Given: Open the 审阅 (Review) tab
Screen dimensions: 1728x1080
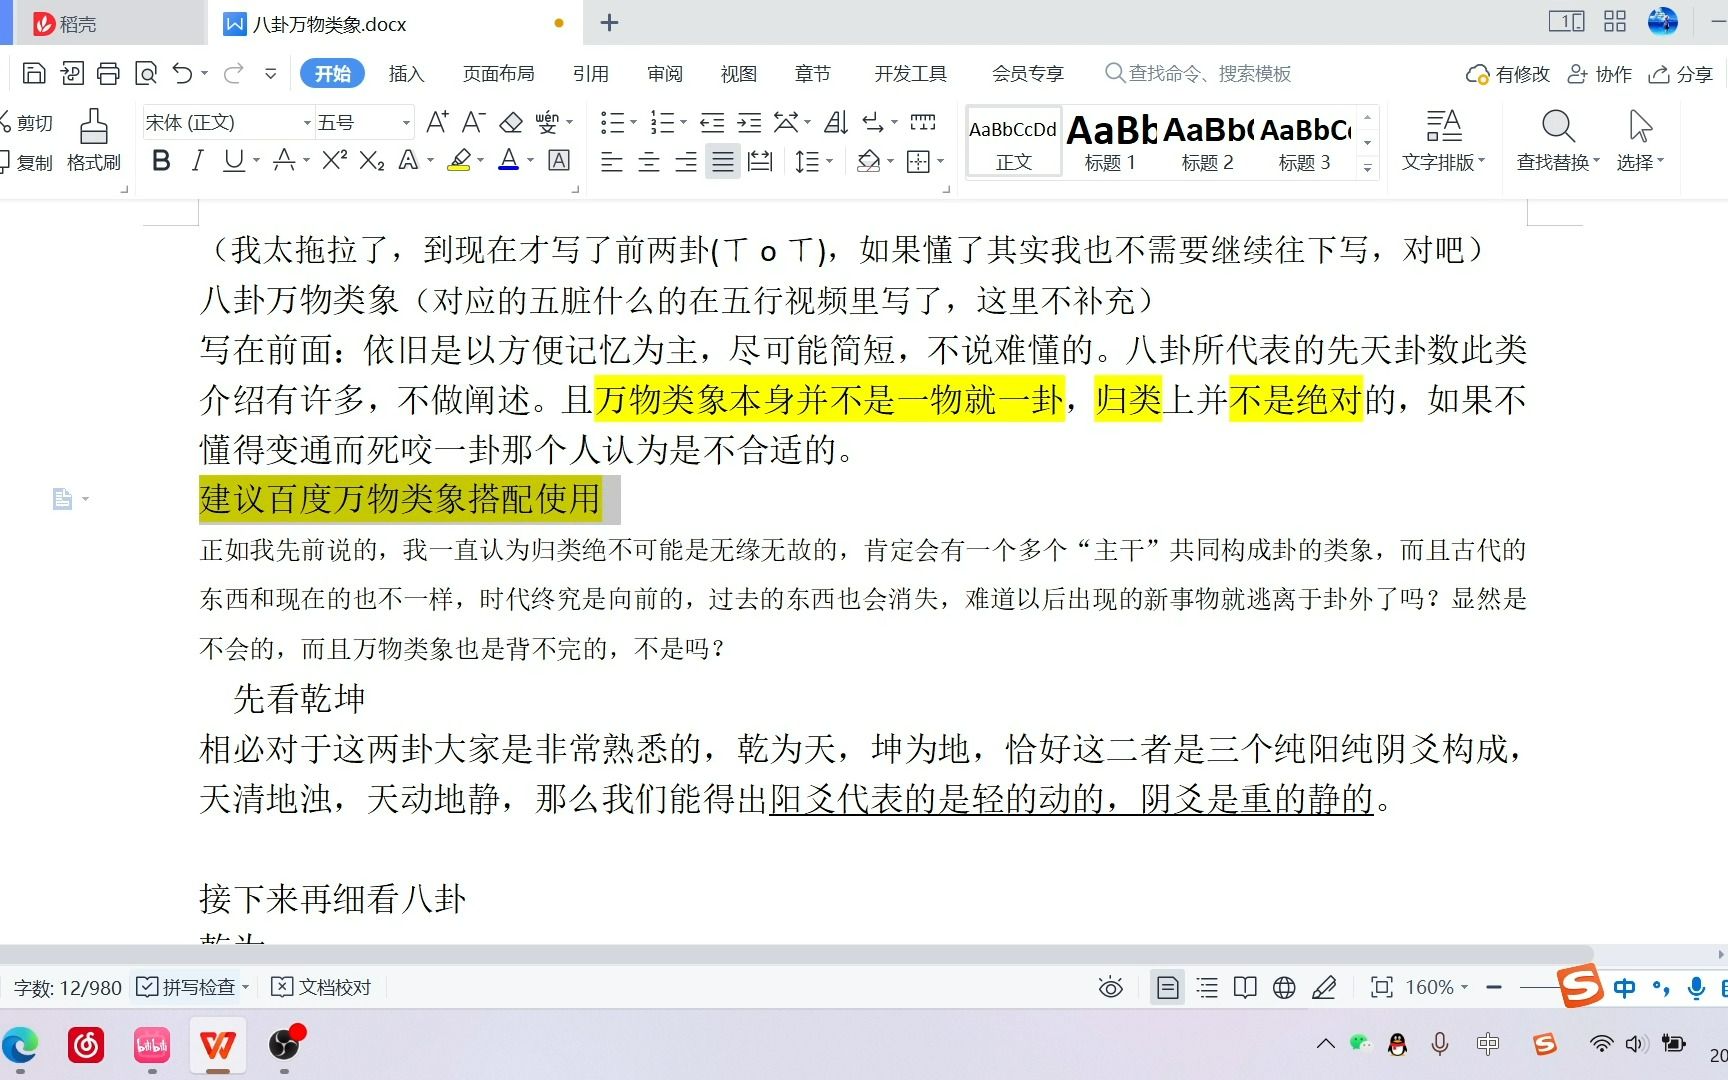Looking at the screenshot, I should pyautogui.click(x=664, y=73).
